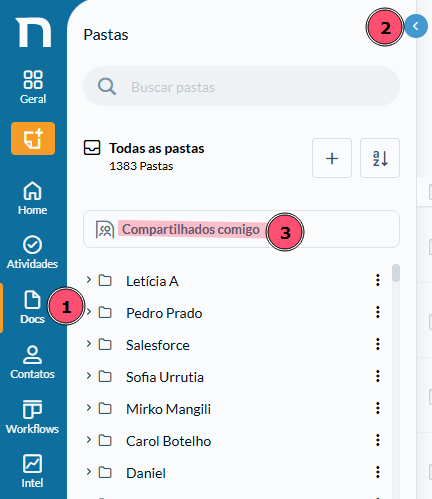The width and height of the screenshot is (432, 499).
Task: Go to Home in sidebar
Action: [32, 198]
